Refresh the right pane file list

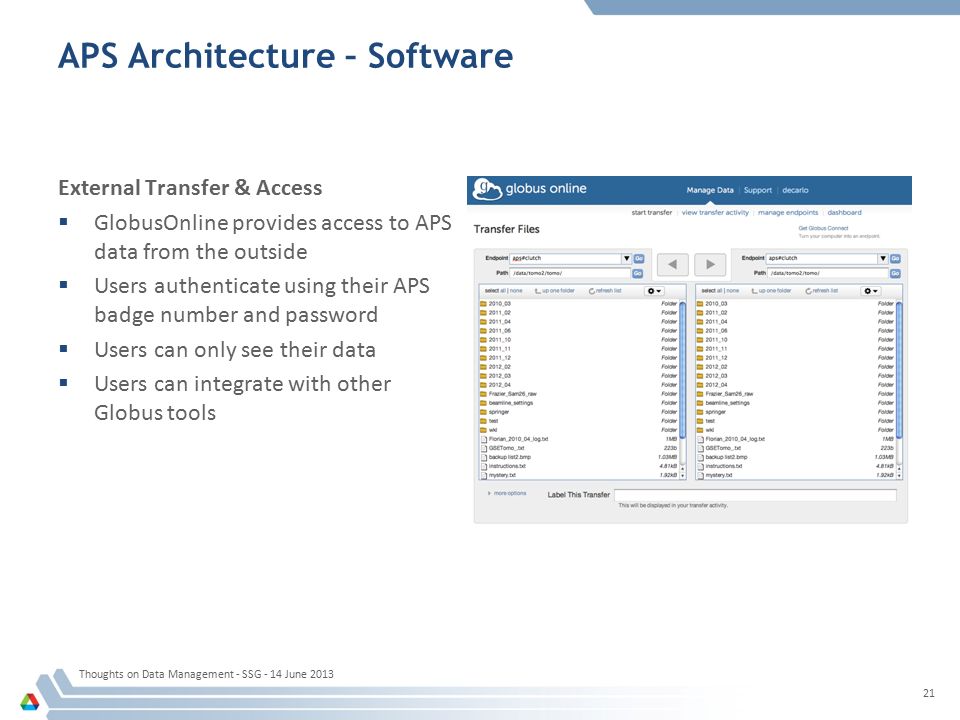pyautogui.click(x=822, y=291)
